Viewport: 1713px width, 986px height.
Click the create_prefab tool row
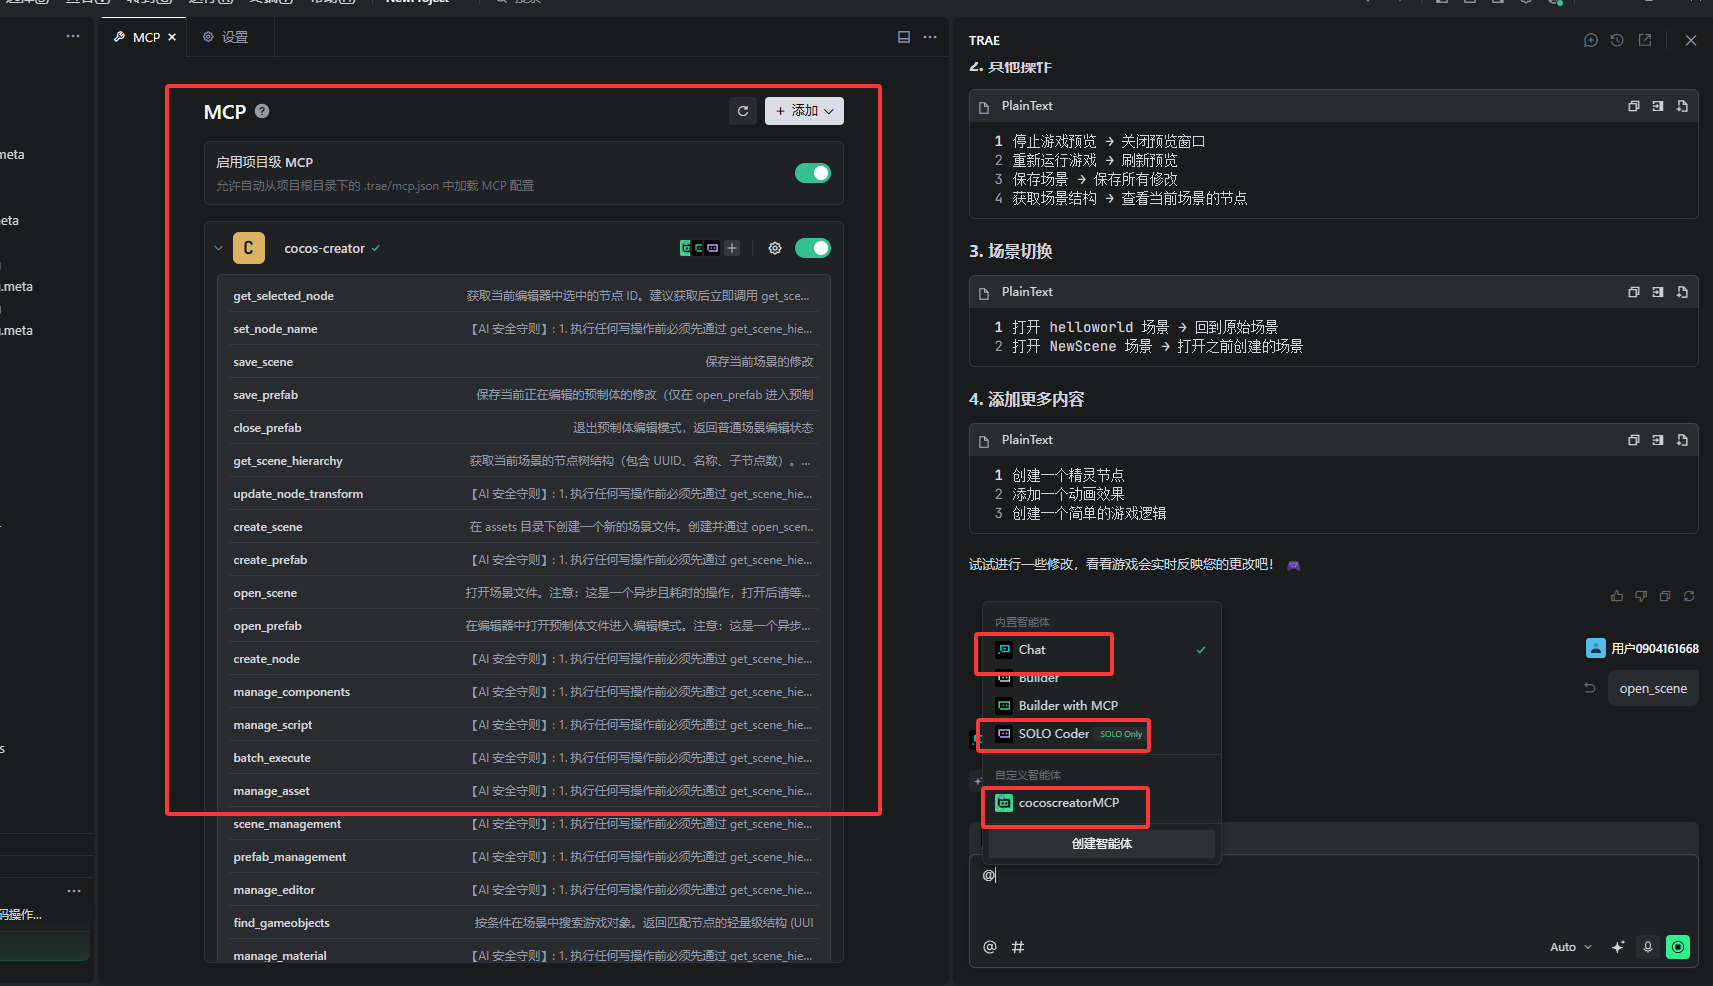525,560
